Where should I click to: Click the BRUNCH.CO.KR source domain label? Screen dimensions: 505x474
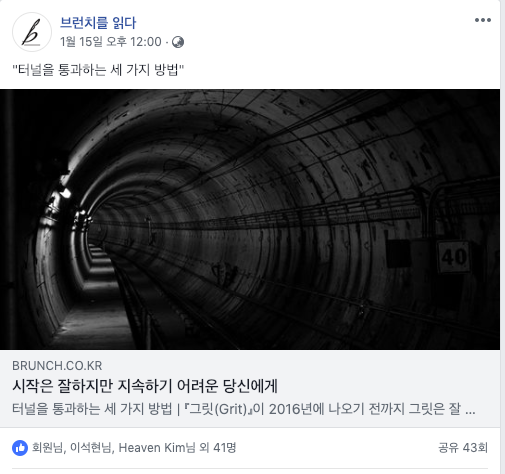(x=57, y=366)
